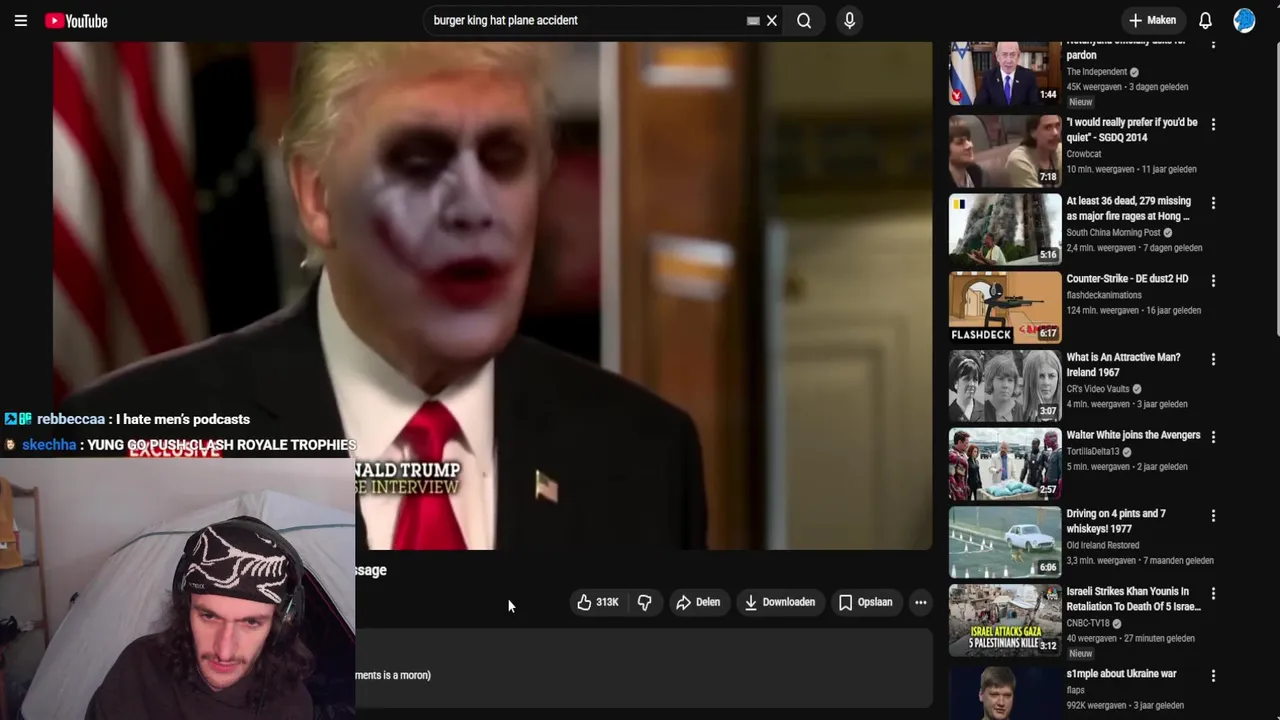Visit South China Morning Post channel

coord(1113,233)
